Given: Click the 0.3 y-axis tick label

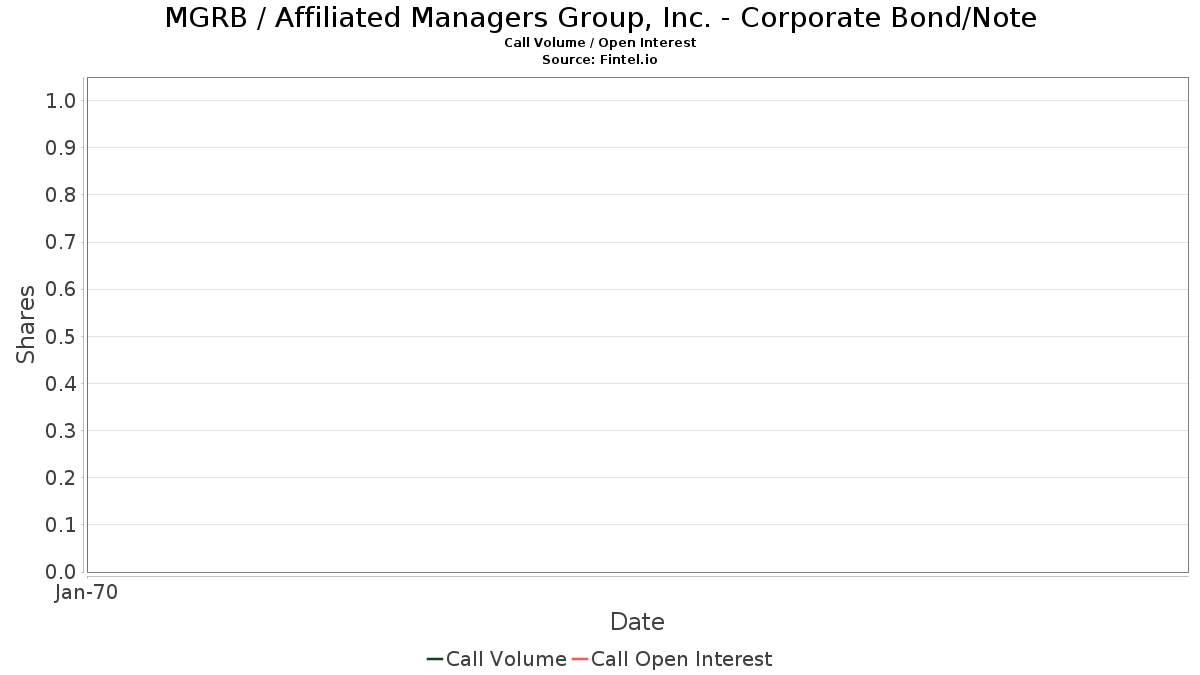Looking at the screenshot, I should 61,431.
